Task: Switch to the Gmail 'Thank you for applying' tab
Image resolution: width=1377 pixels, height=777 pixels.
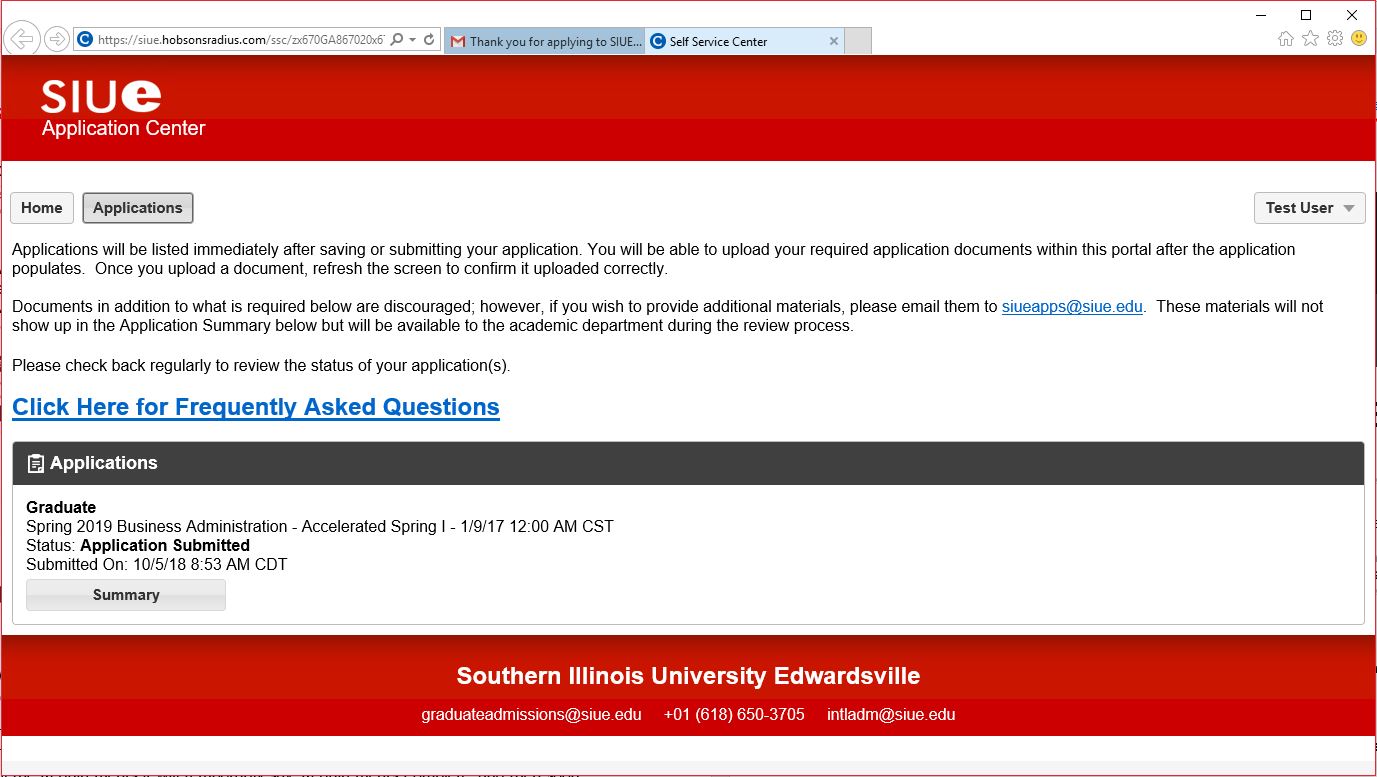Action: 545,41
